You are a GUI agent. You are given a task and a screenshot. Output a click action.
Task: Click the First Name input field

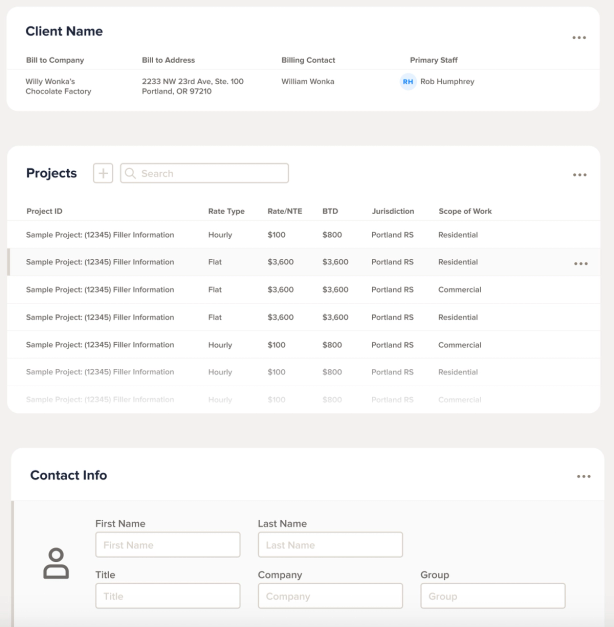pyautogui.click(x=168, y=545)
